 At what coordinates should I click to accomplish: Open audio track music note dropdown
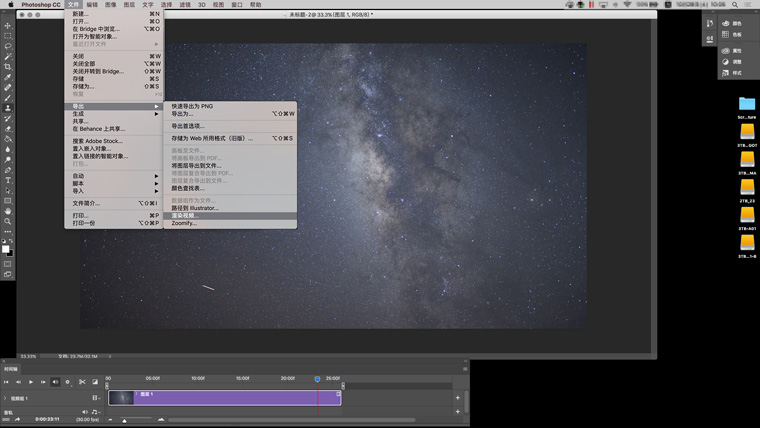95,412
